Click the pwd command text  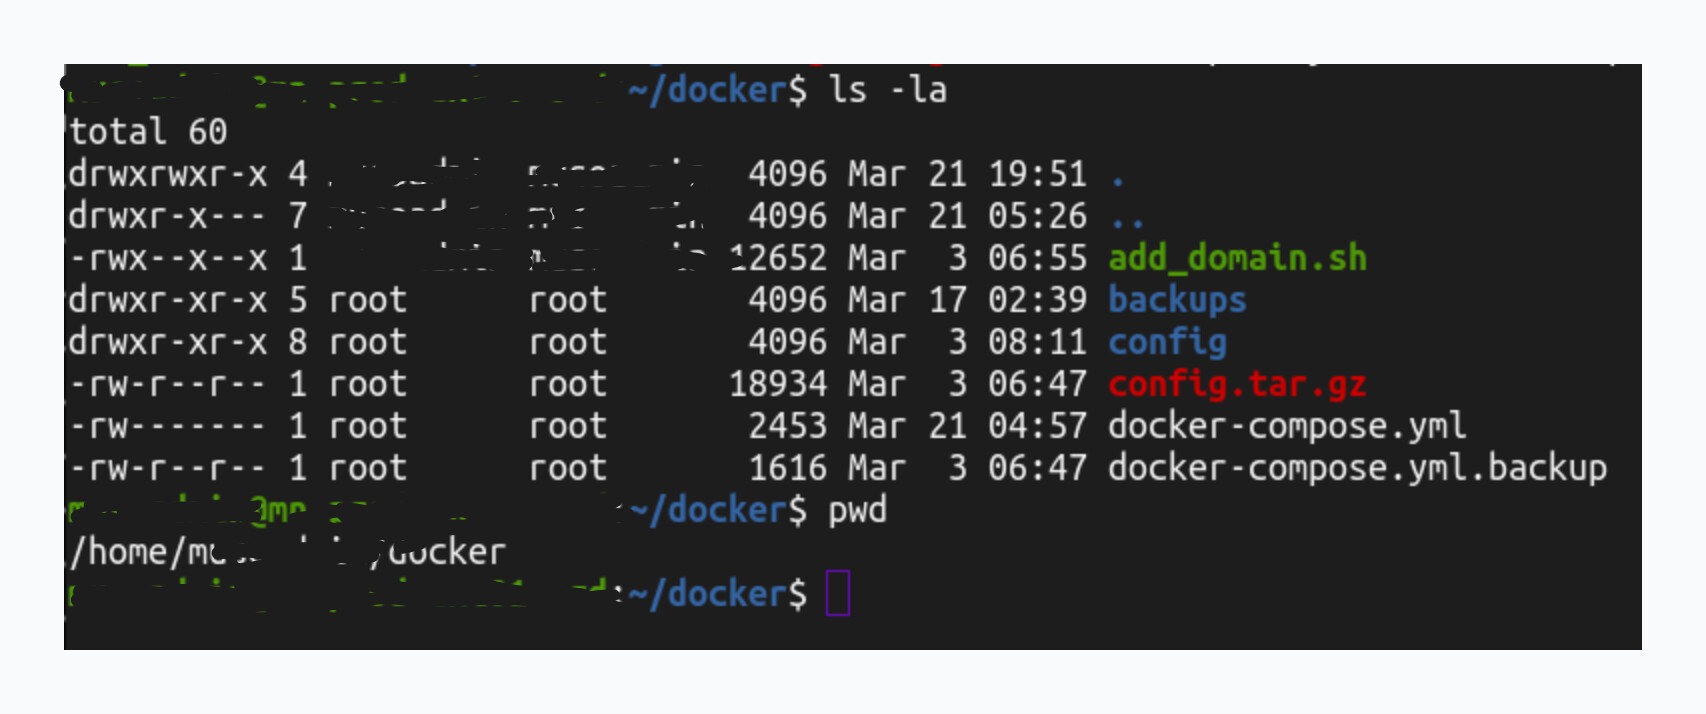coord(857,510)
